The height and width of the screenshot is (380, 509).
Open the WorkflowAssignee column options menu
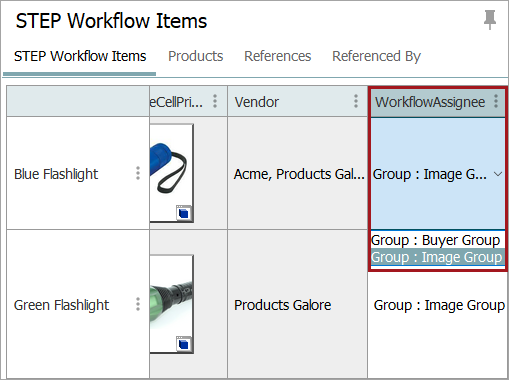tap(496, 101)
